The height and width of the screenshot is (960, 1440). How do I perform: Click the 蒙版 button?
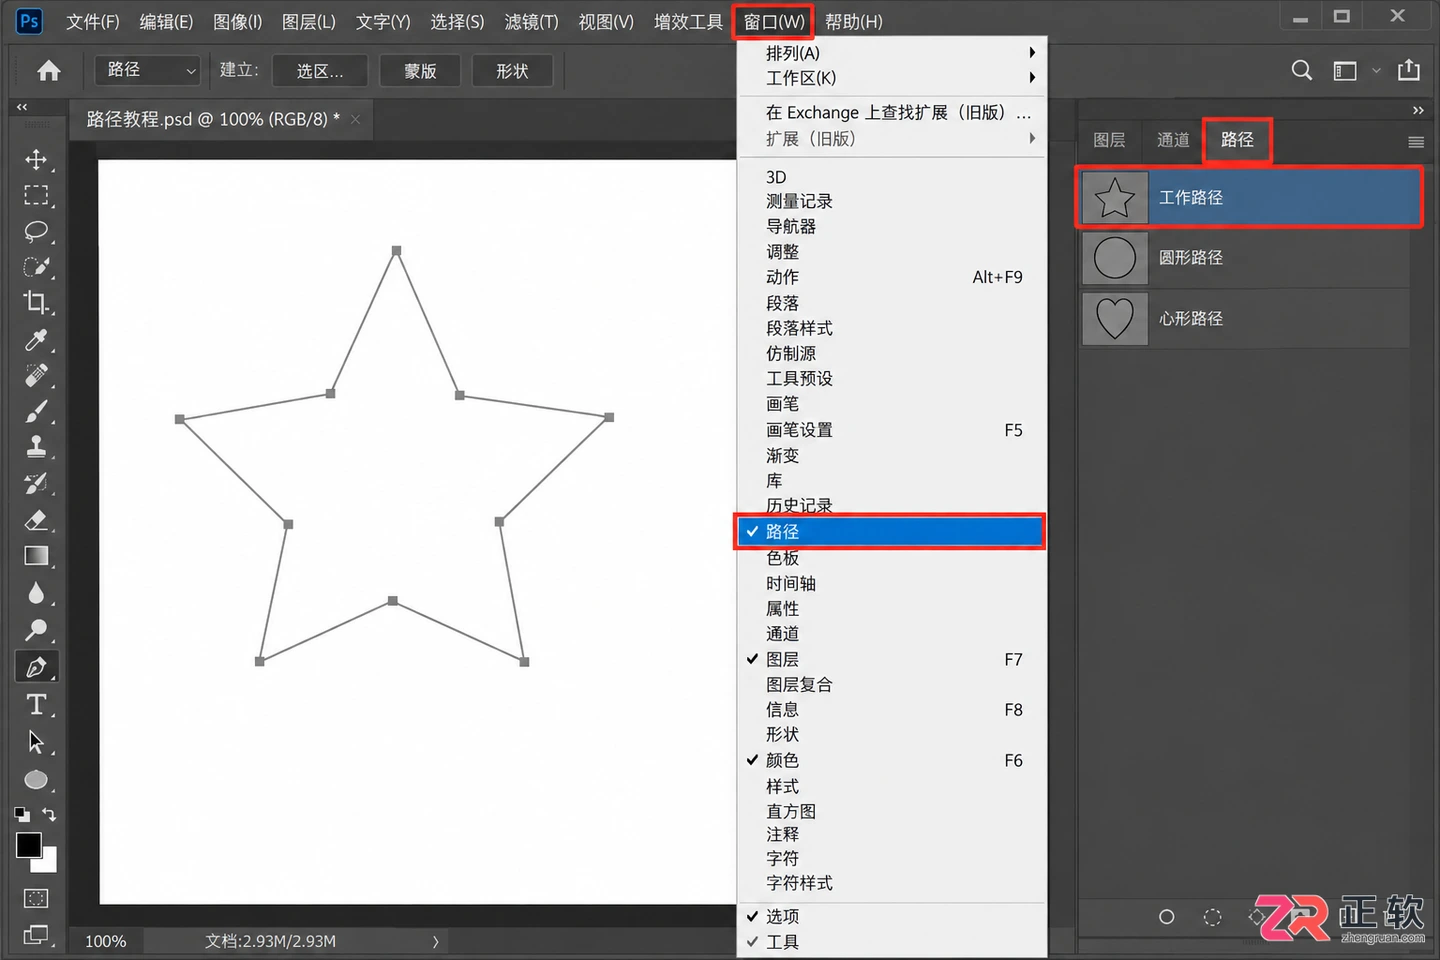pos(420,71)
